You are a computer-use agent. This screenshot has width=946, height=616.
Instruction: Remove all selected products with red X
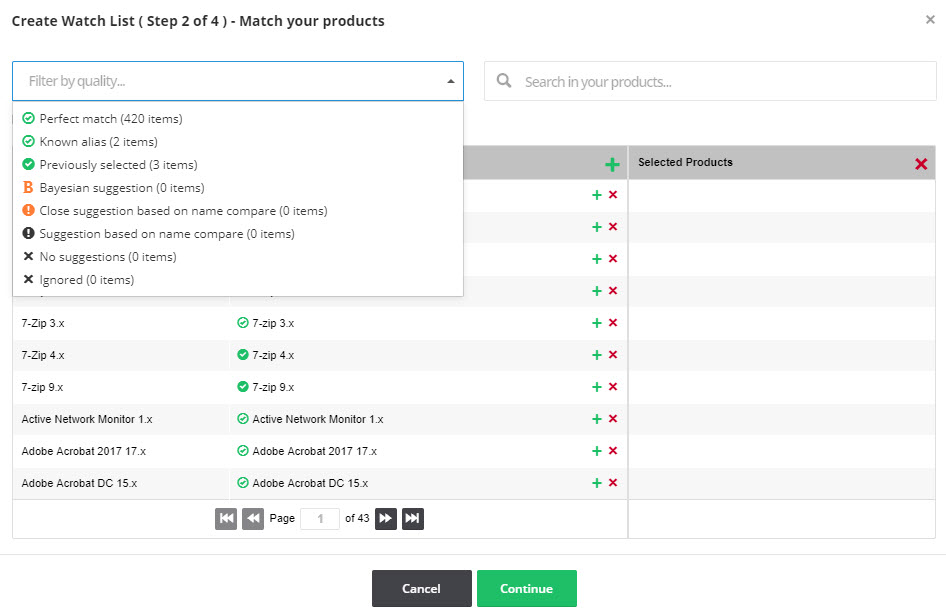point(921,163)
